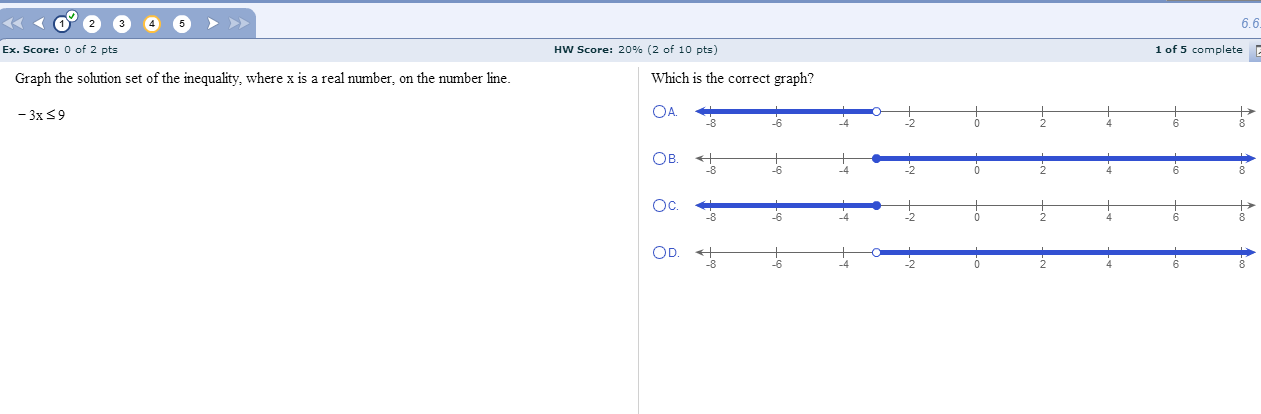
Task: Click the inequality -3x ≤ 9 expression
Action: [42, 116]
